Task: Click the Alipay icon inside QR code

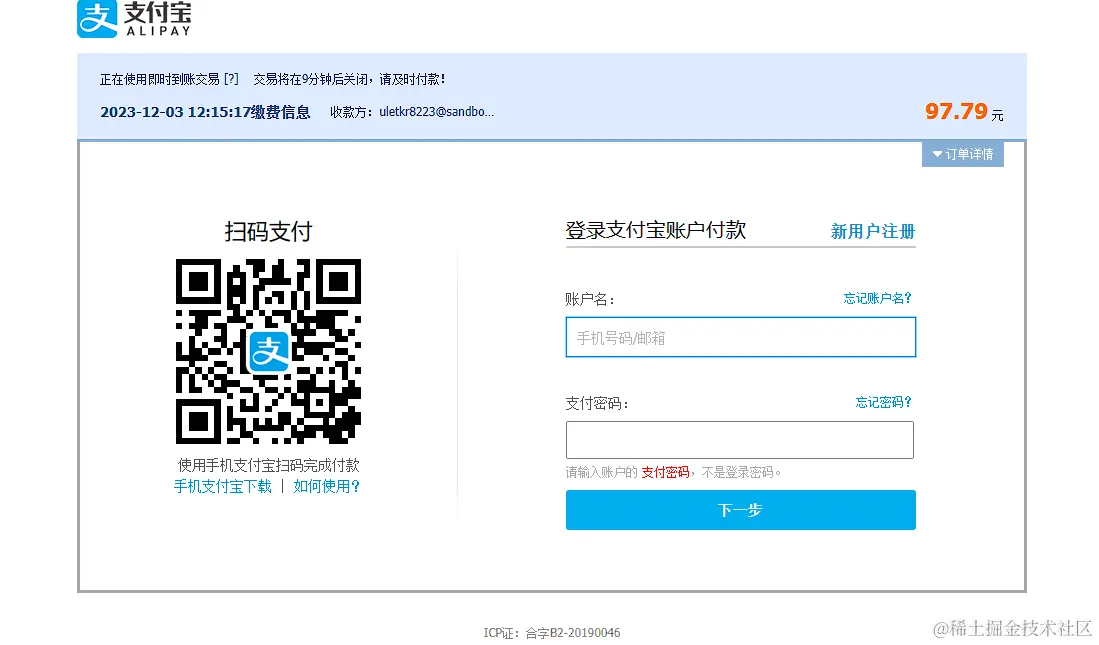Action: coord(268,351)
